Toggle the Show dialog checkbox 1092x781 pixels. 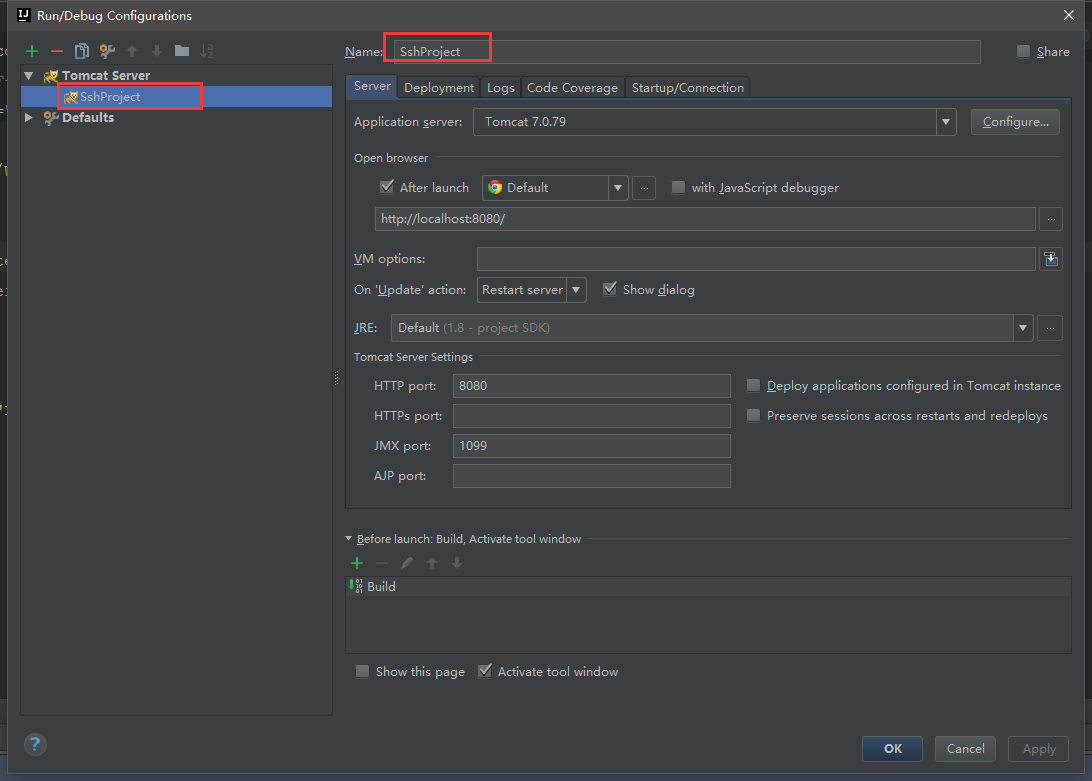pyautogui.click(x=609, y=289)
